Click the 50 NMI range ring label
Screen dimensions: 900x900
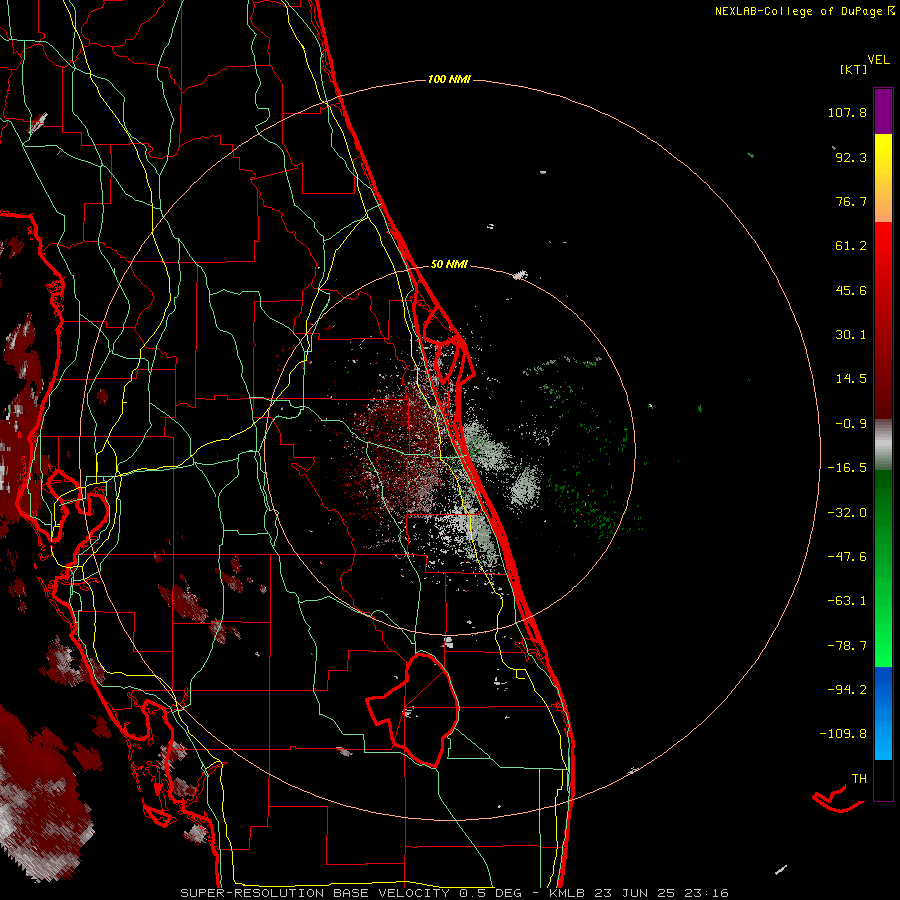point(449,265)
